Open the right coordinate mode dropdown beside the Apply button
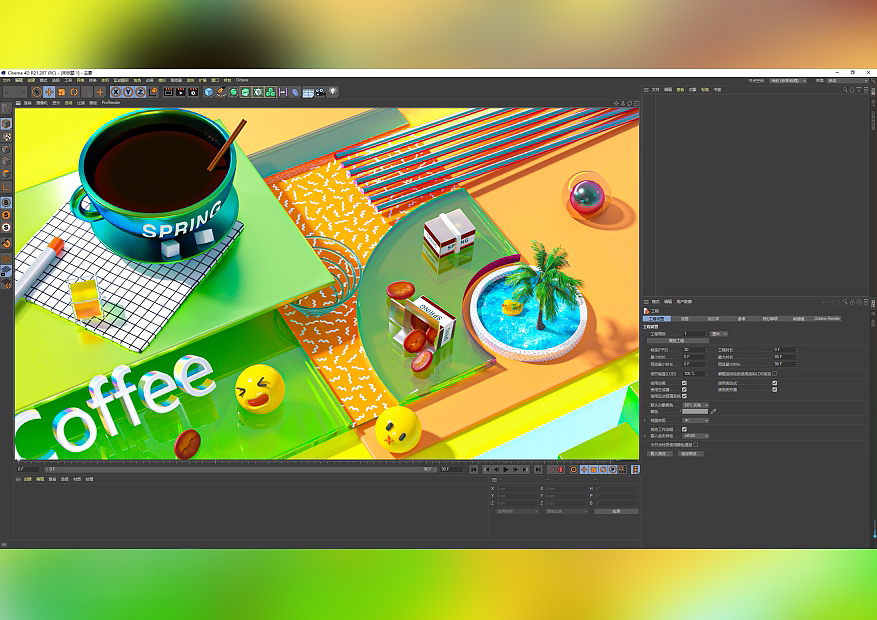Screen dimensions: 877x620 [x=565, y=511]
